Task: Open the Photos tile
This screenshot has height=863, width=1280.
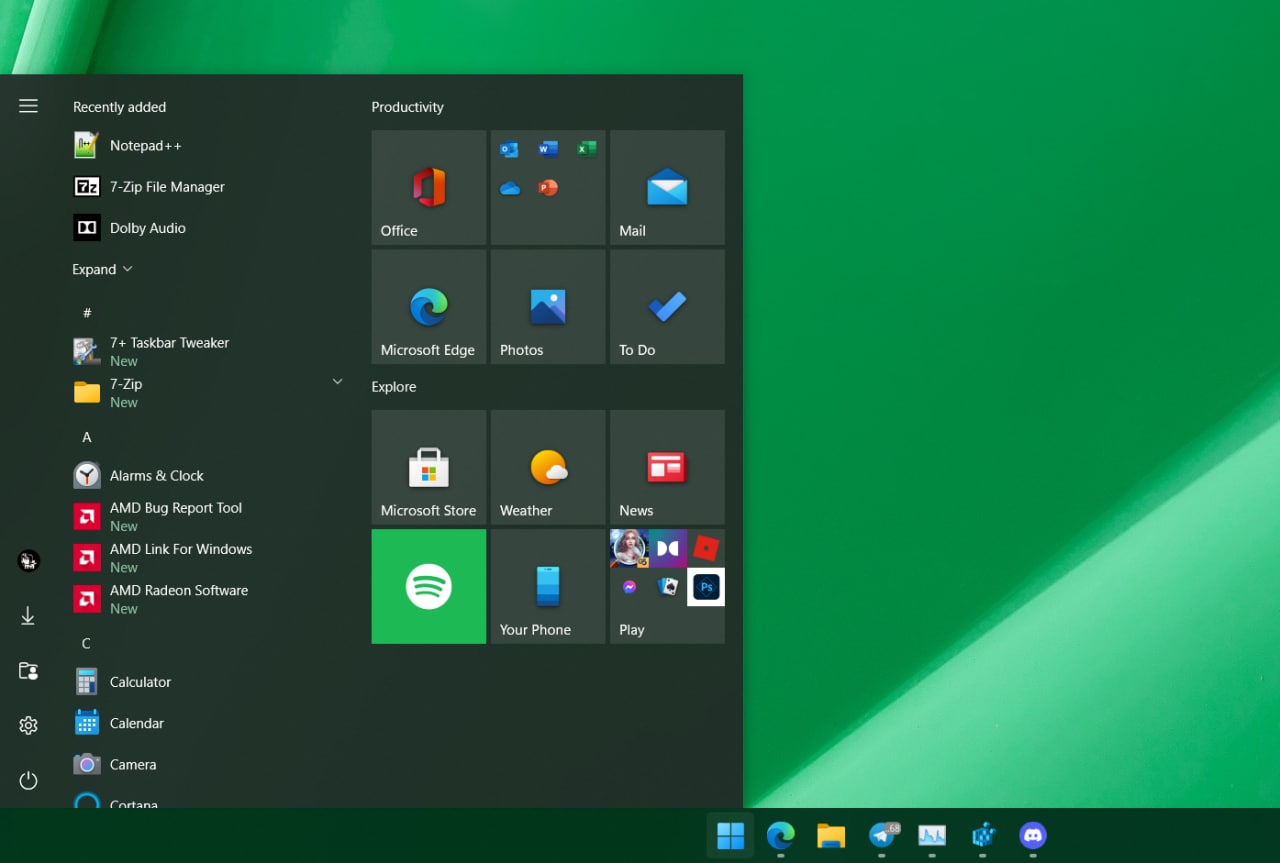Action: [x=548, y=307]
